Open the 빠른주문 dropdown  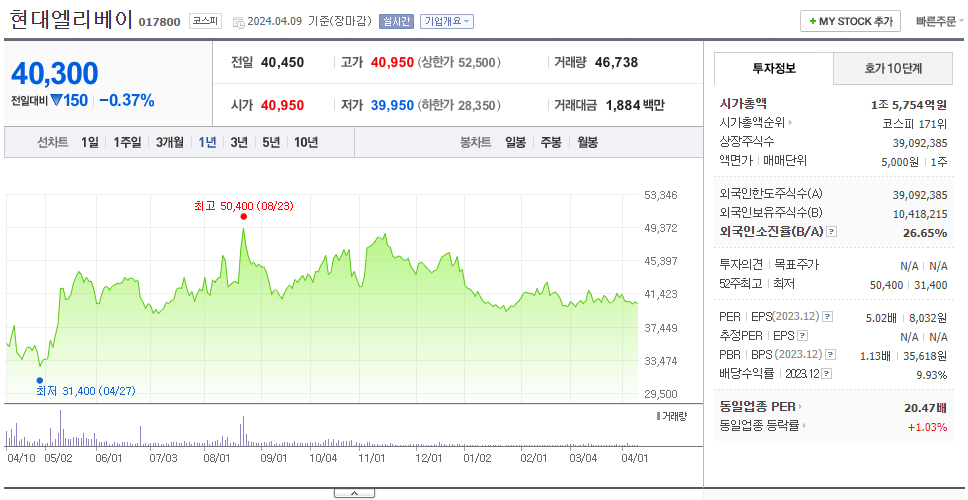coord(940,22)
